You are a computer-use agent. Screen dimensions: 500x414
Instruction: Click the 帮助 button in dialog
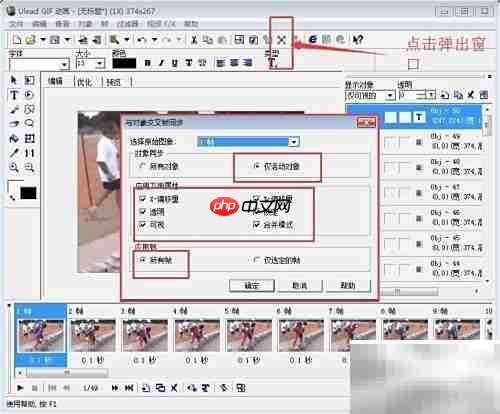[348, 286]
